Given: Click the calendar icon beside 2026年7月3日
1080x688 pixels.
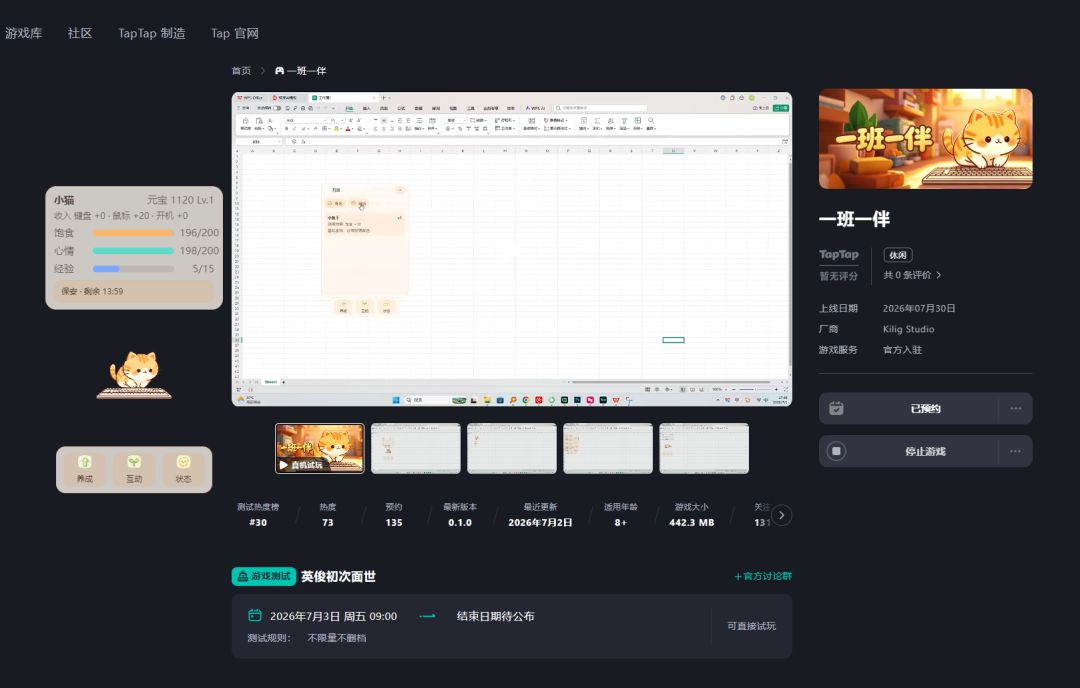Looking at the screenshot, I should (x=255, y=615).
